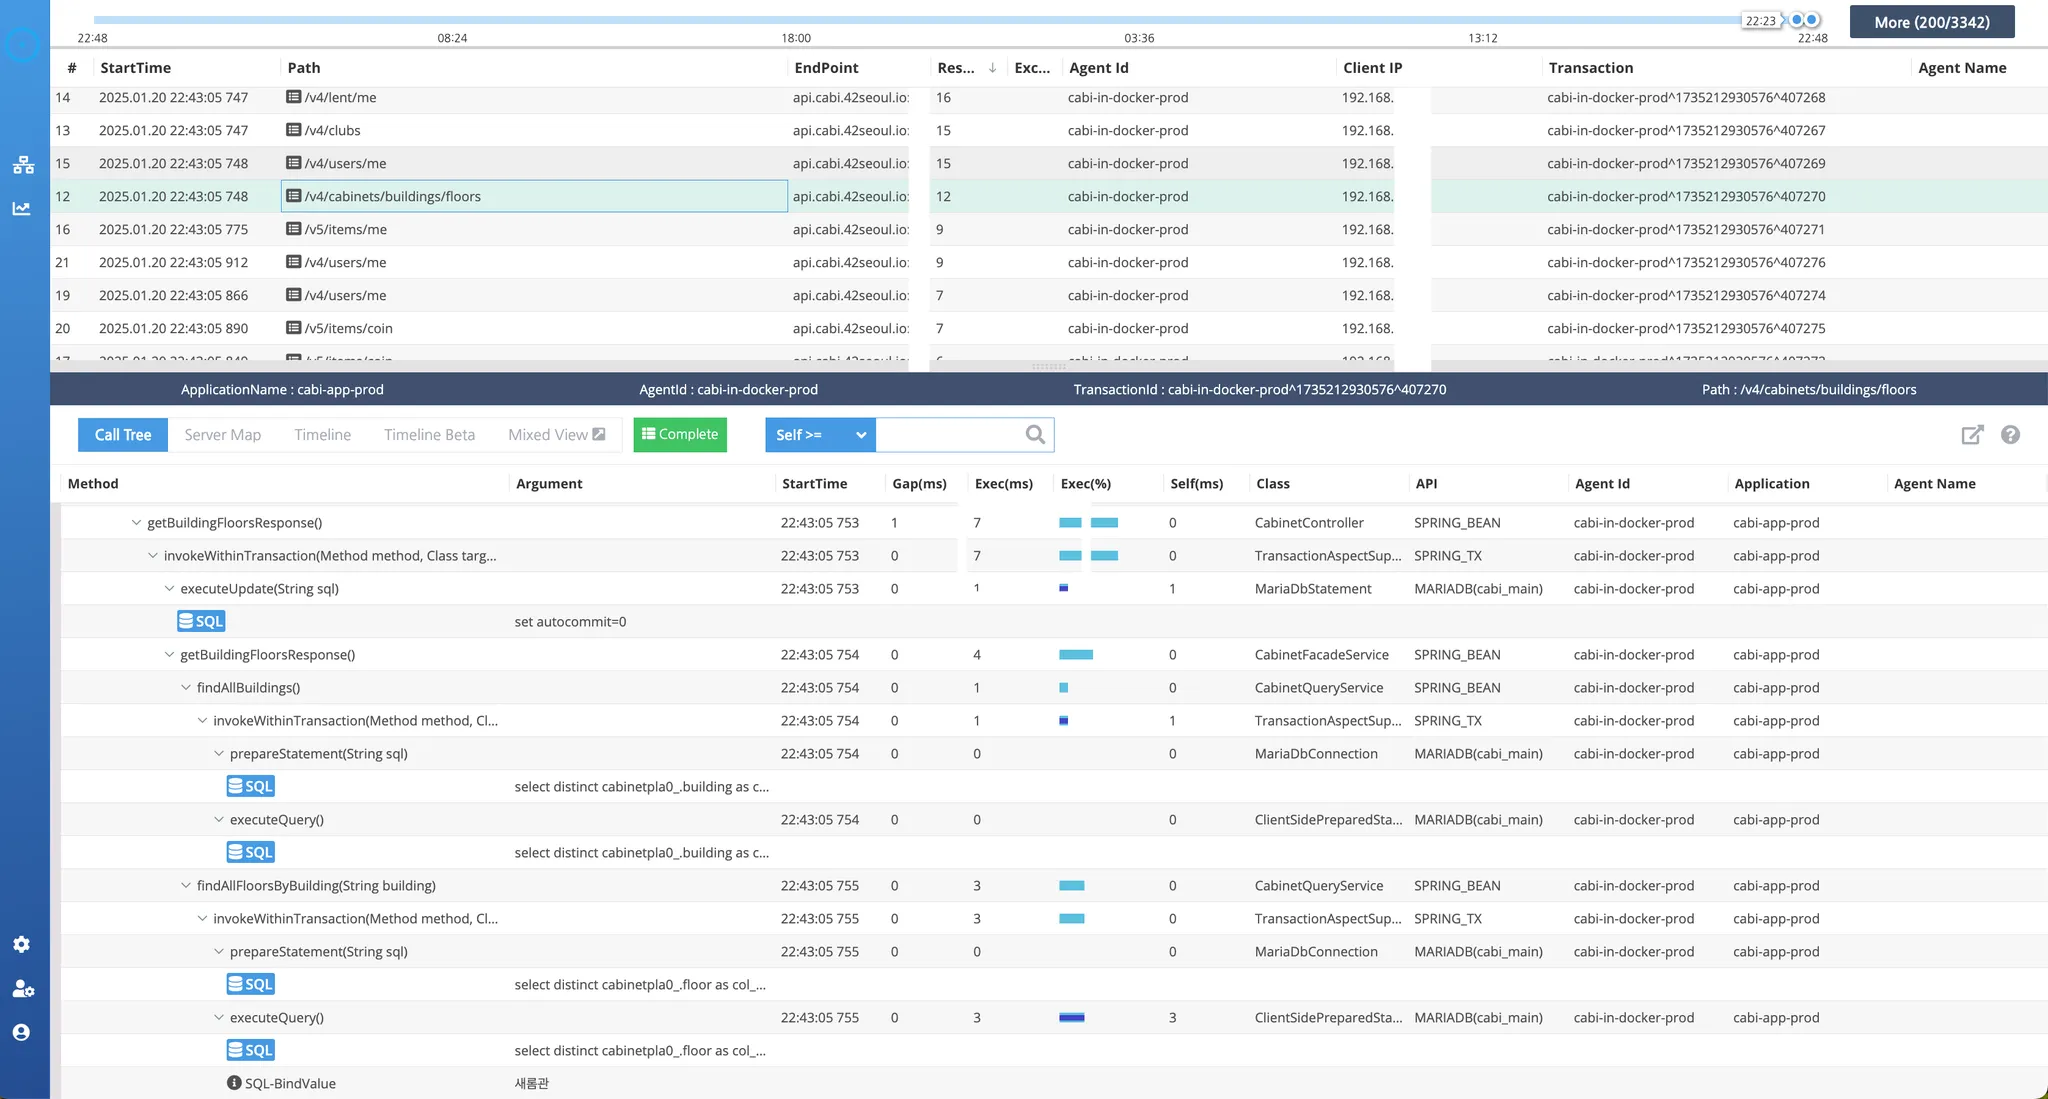
Task: Click SQL badge under executeUpdate row
Action: (x=201, y=621)
